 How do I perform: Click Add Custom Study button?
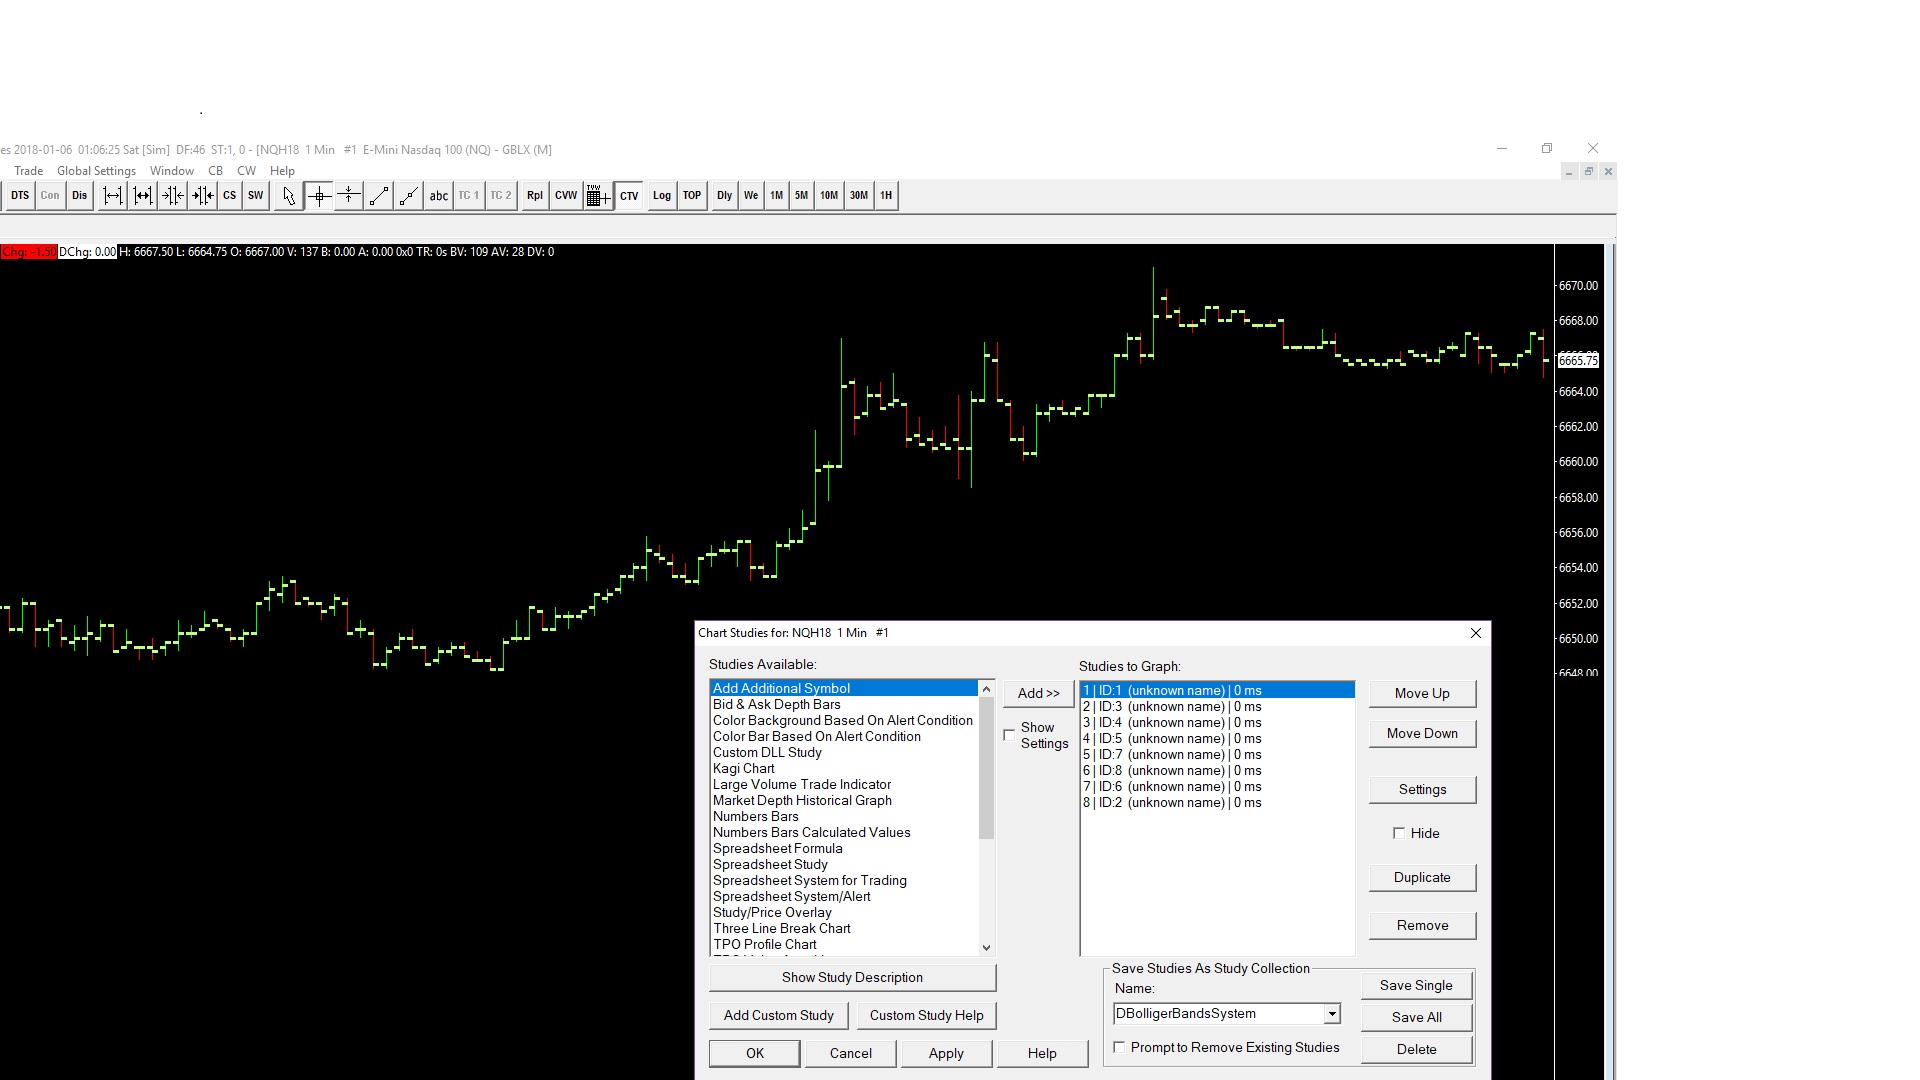[779, 1015]
